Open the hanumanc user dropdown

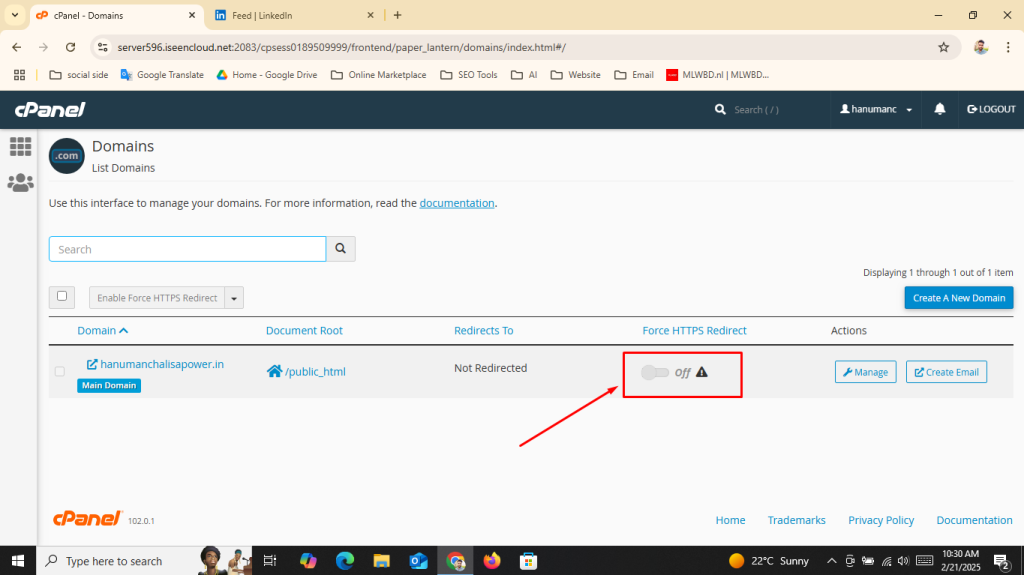[x=876, y=109]
